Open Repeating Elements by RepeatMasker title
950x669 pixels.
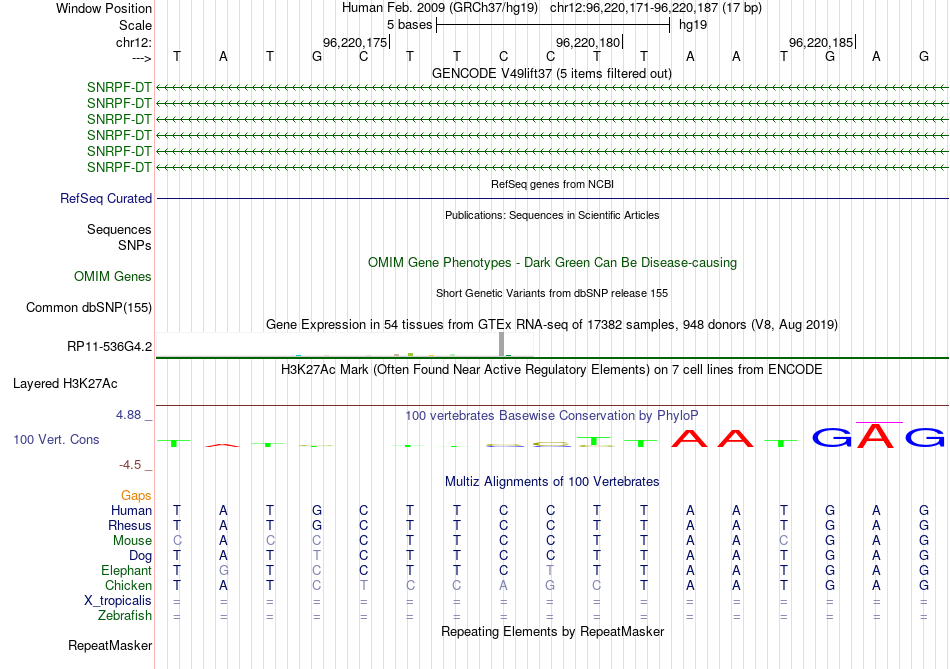552,631
